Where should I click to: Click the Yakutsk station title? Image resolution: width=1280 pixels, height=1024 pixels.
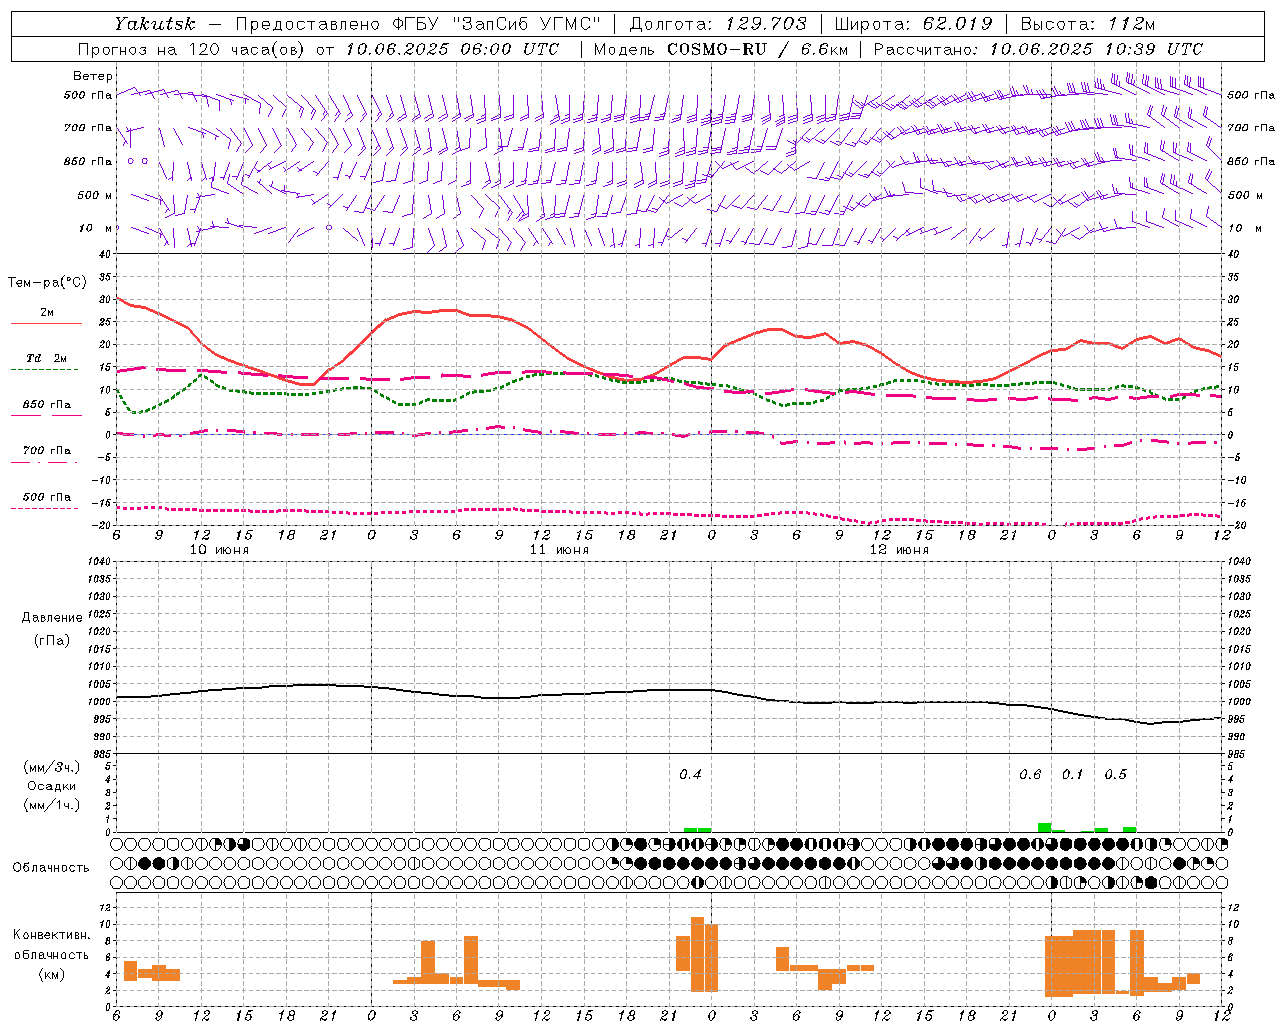point(155,24)
